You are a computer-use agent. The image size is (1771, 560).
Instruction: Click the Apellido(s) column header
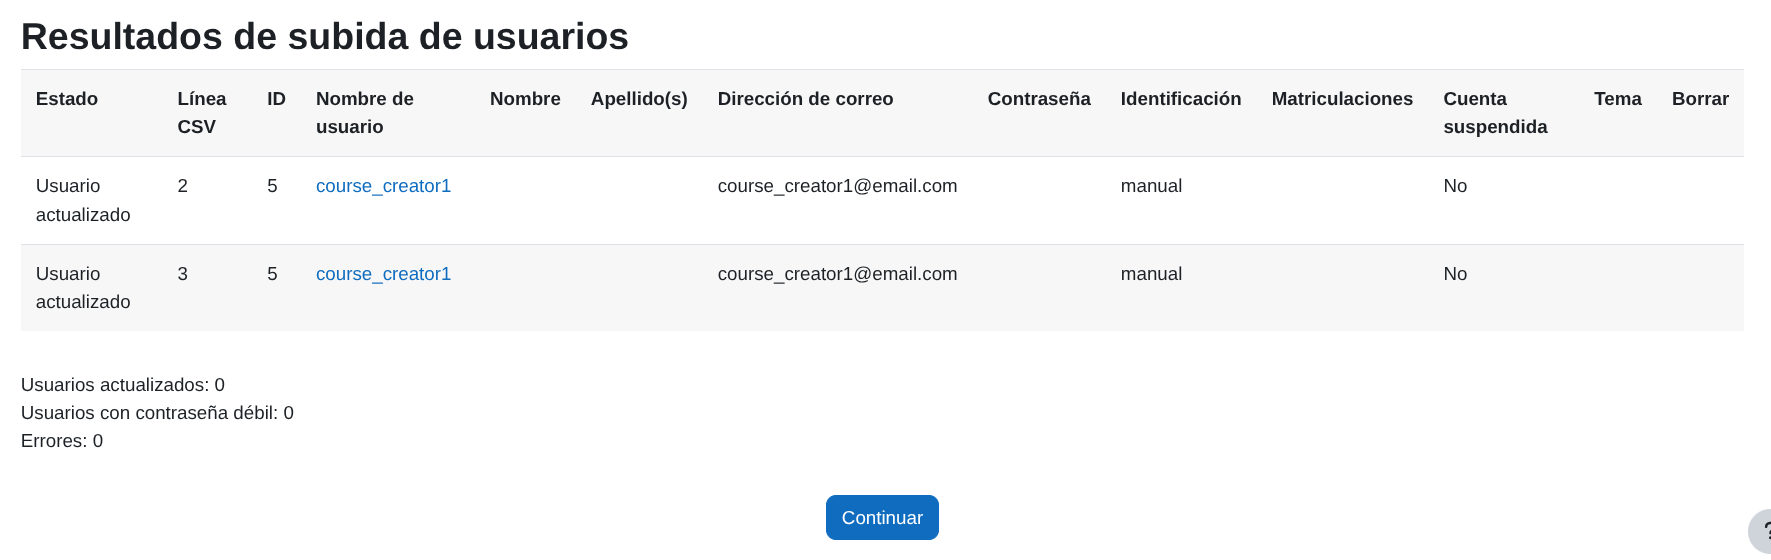tap(639, 99)
